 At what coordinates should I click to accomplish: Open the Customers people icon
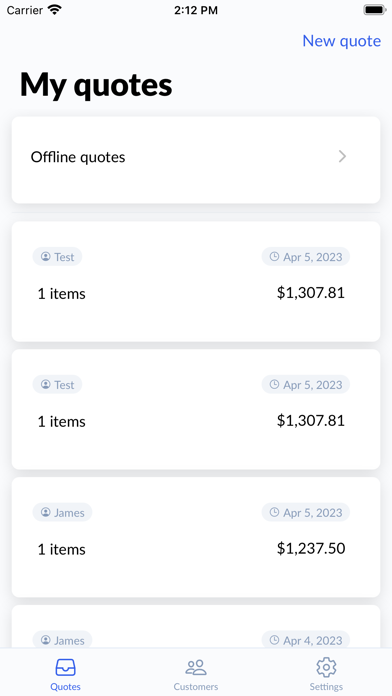[x=196, y=667]
